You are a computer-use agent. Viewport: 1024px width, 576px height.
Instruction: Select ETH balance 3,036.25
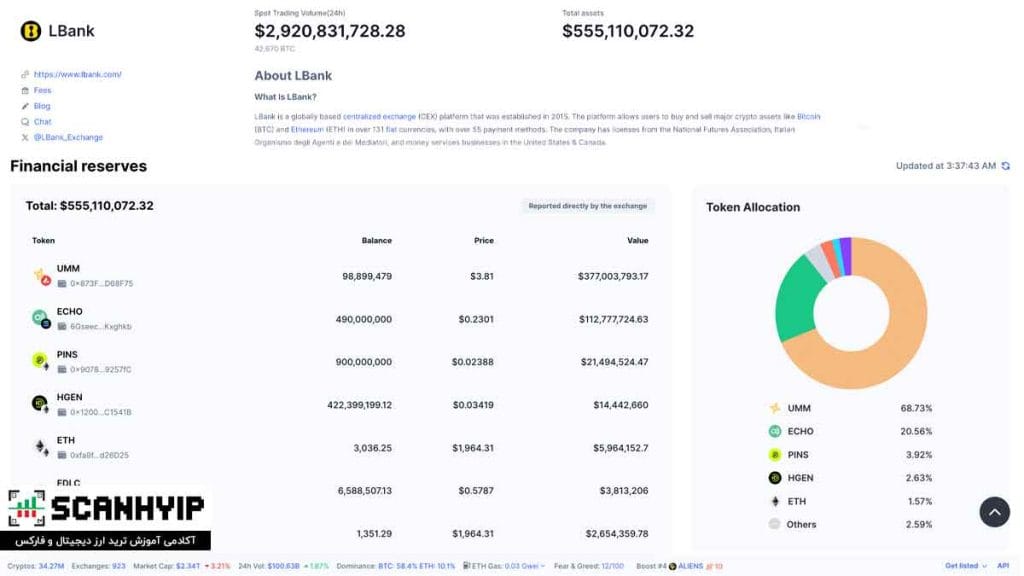[x=373, y=448]
